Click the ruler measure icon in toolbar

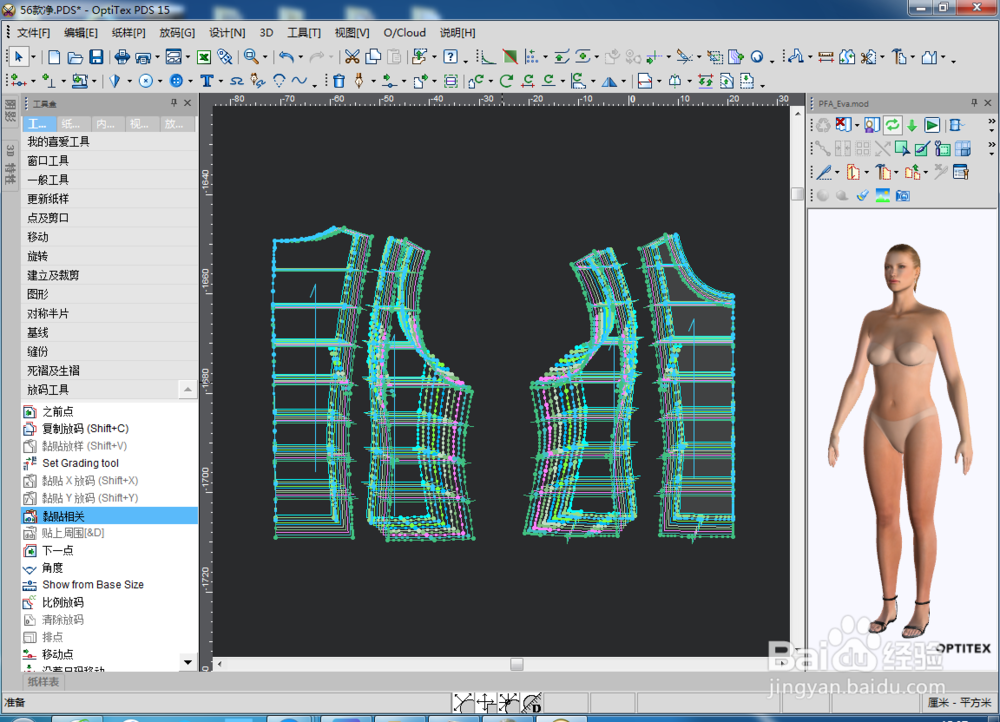825,57
